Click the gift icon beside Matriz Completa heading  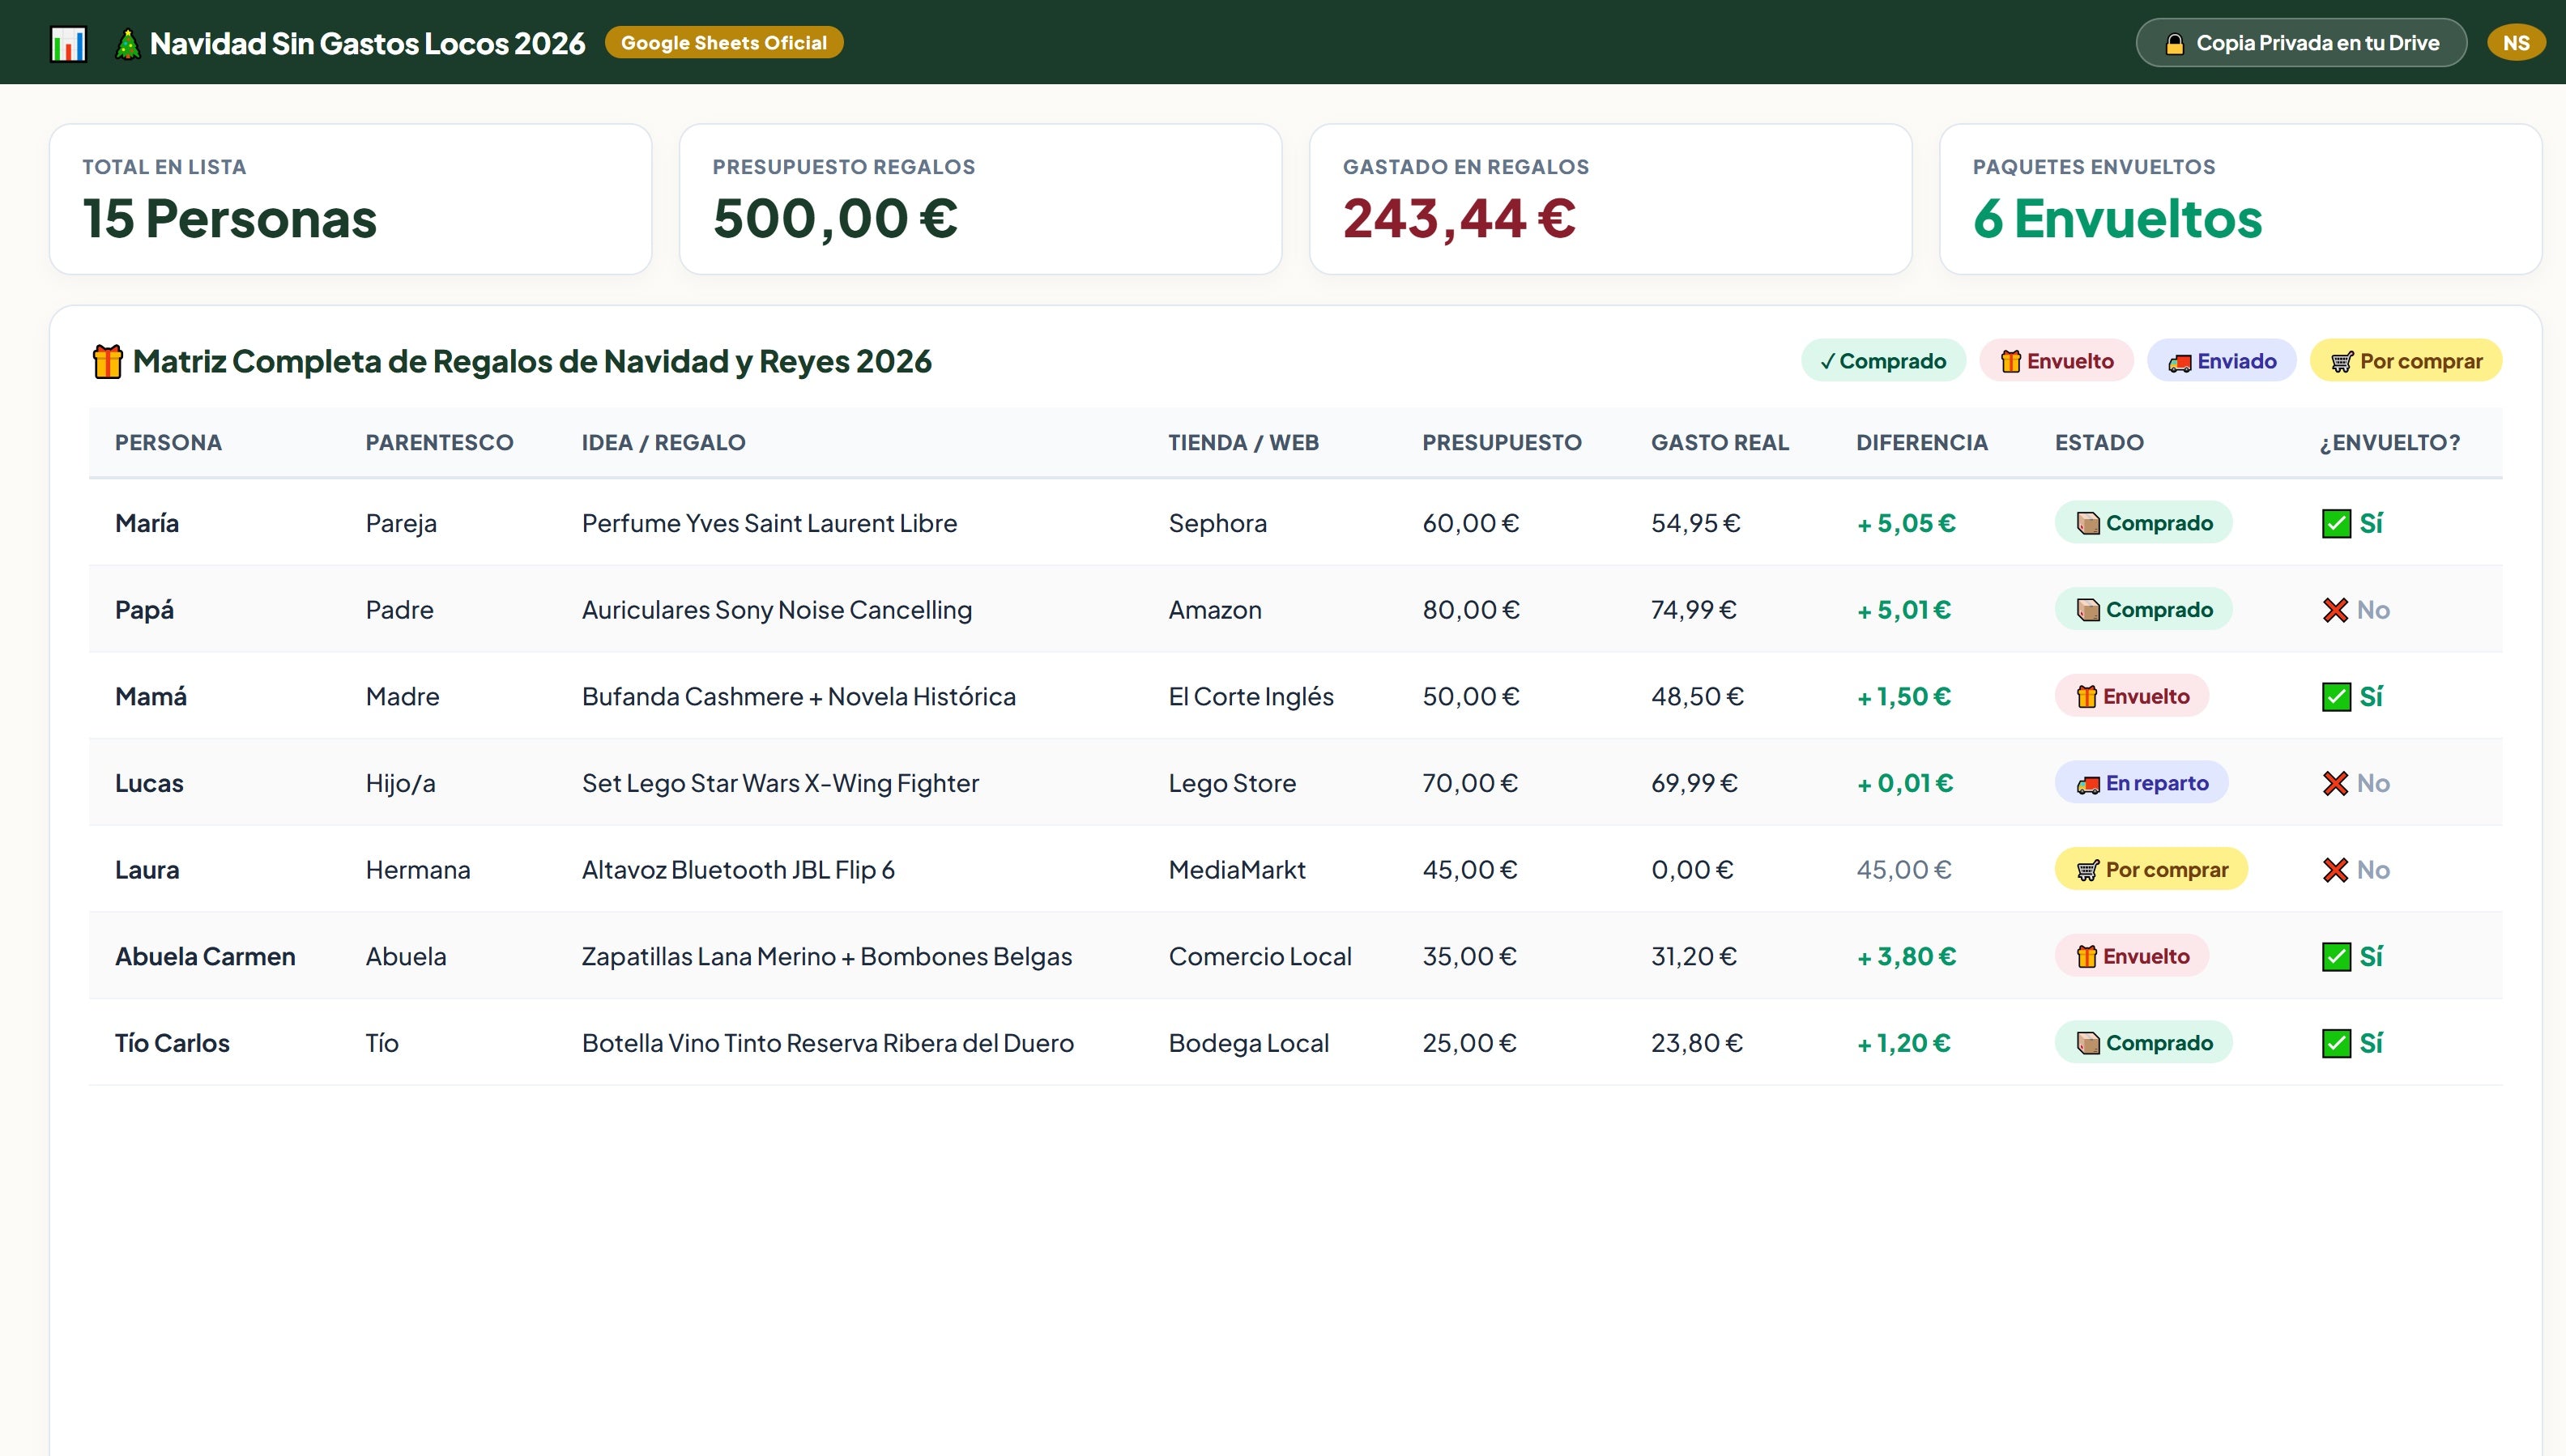pos(107,361)
